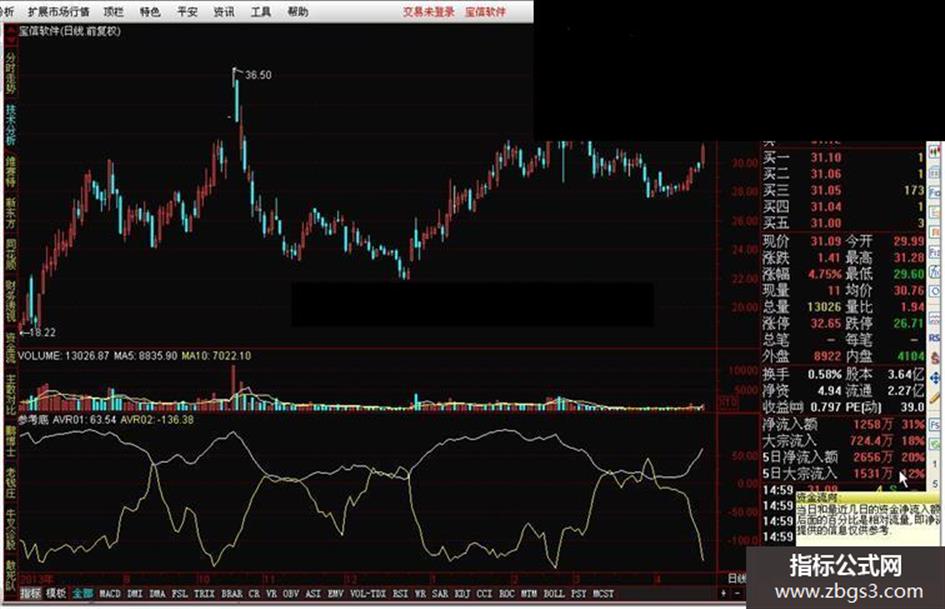Switch indicator to CR

(x=254, y=593)
